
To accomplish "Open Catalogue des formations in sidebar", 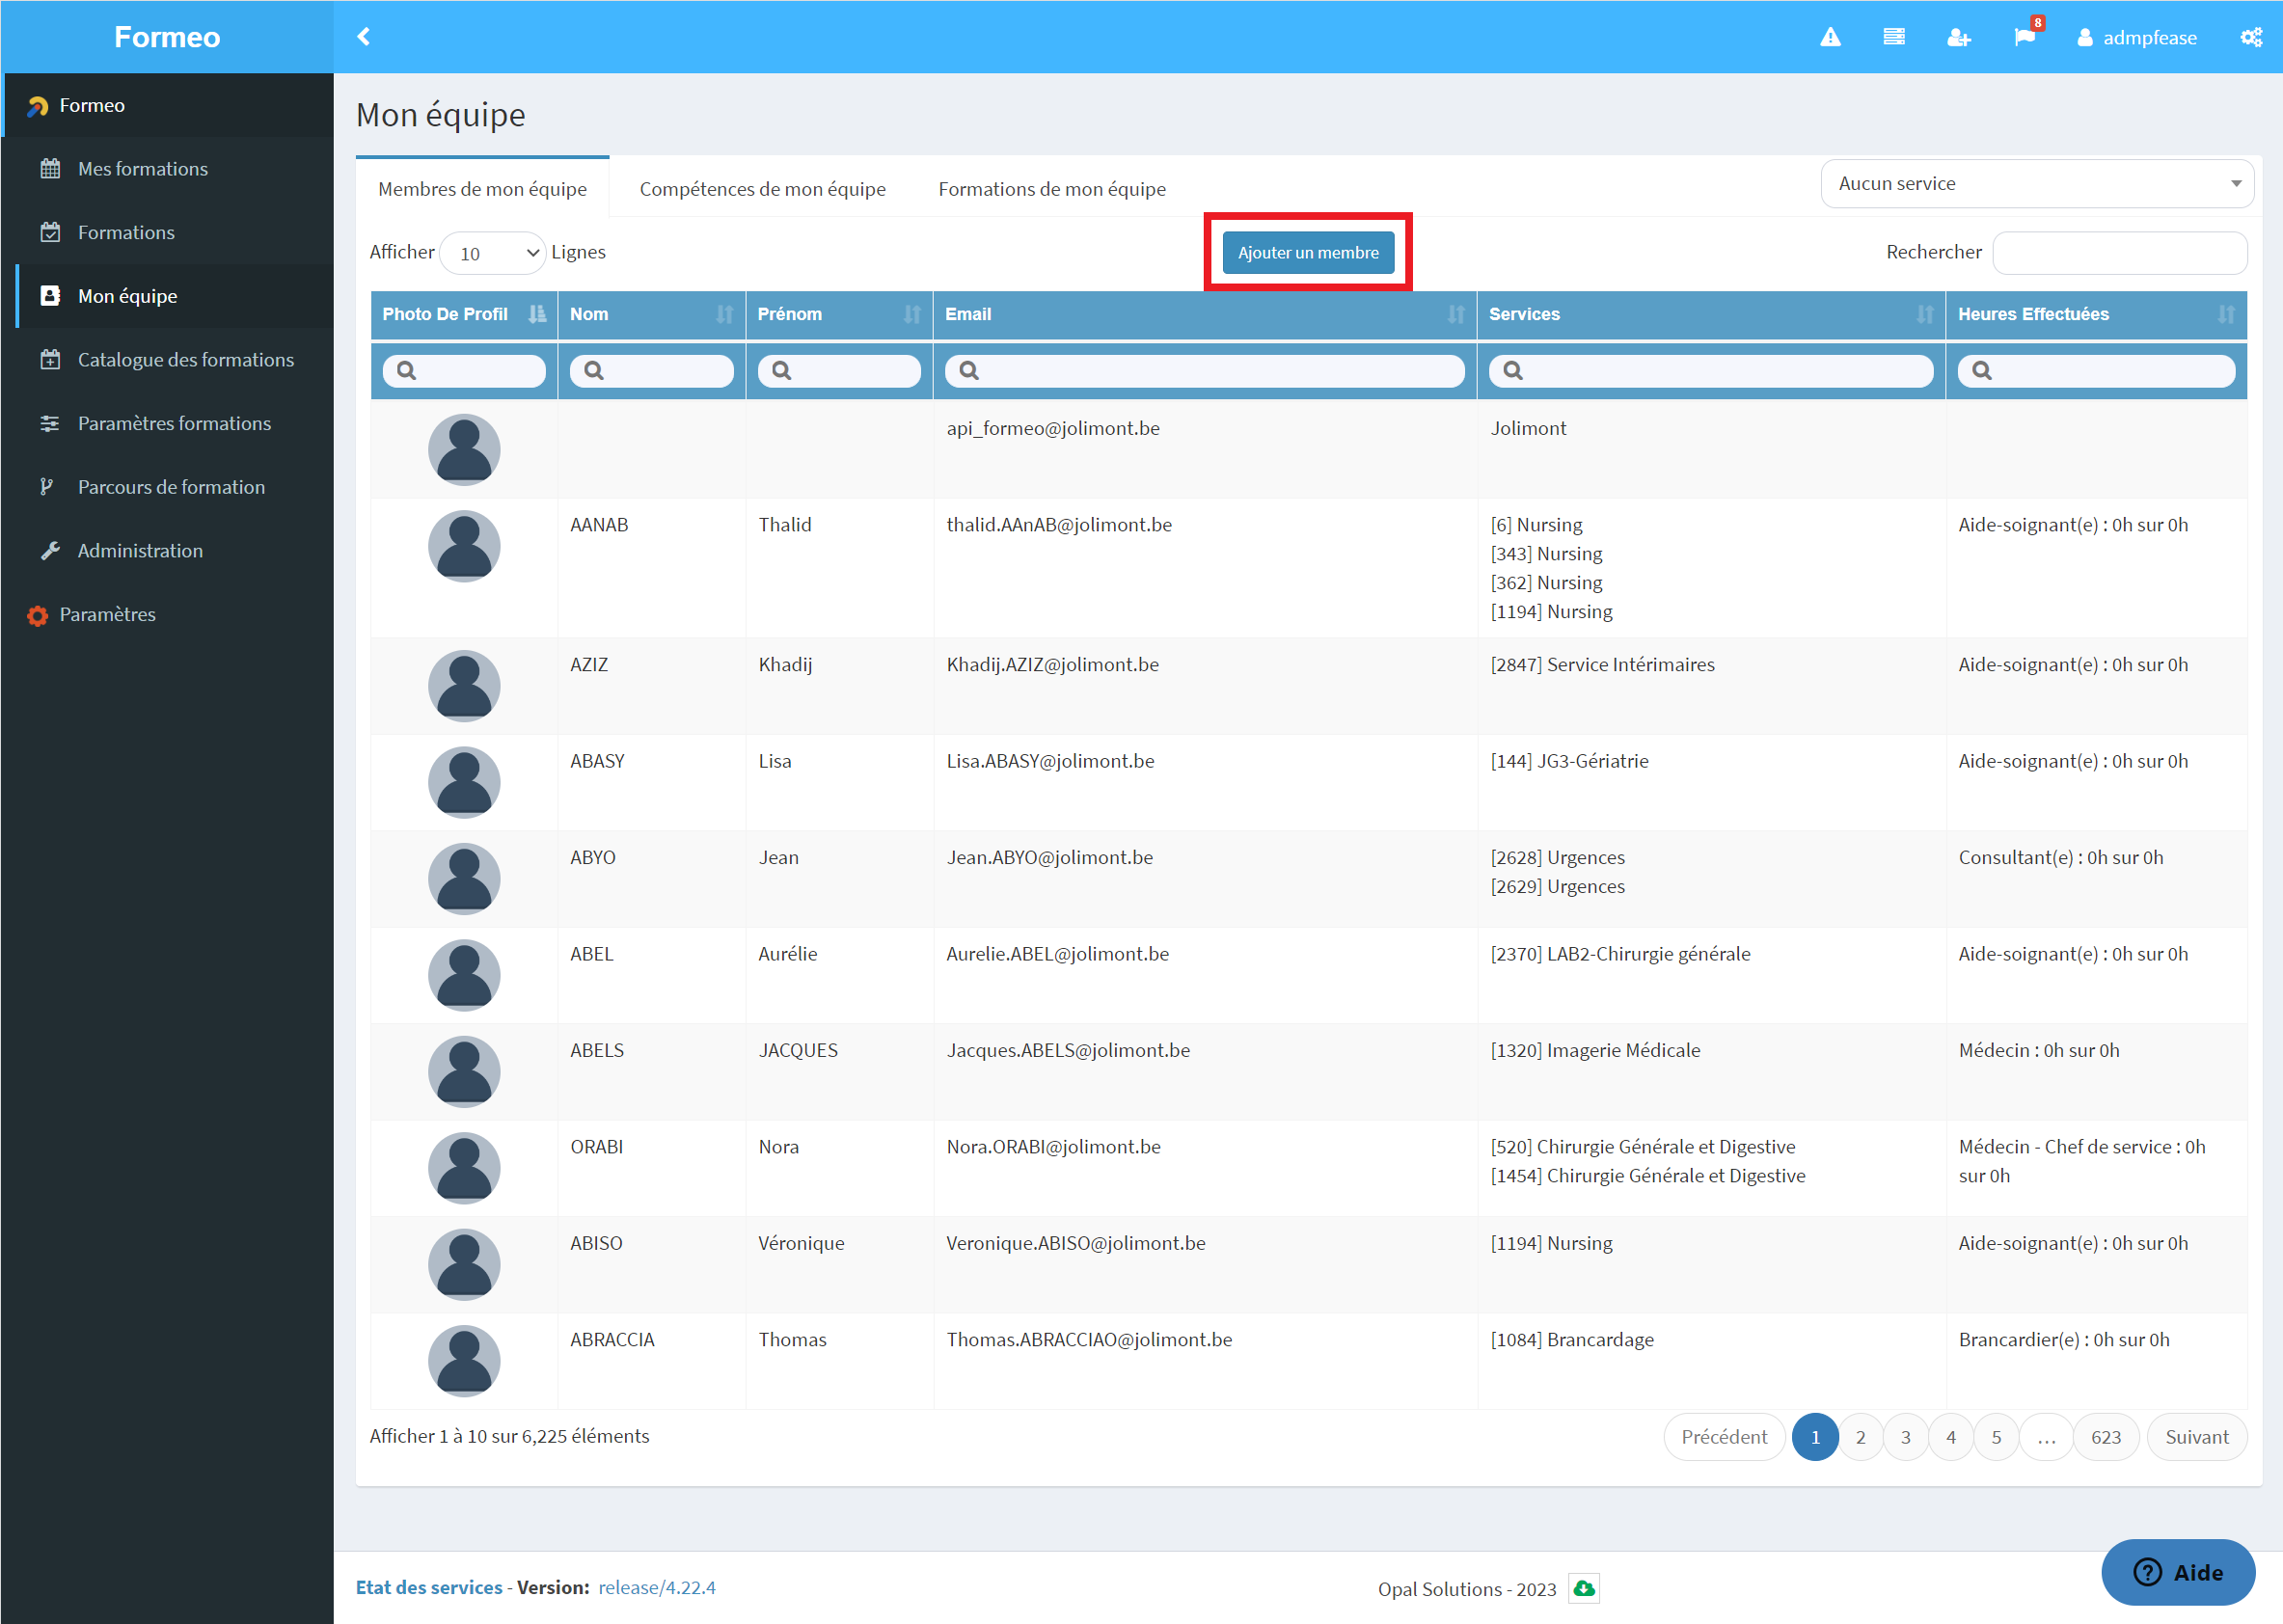I will (x=167, y=359).
